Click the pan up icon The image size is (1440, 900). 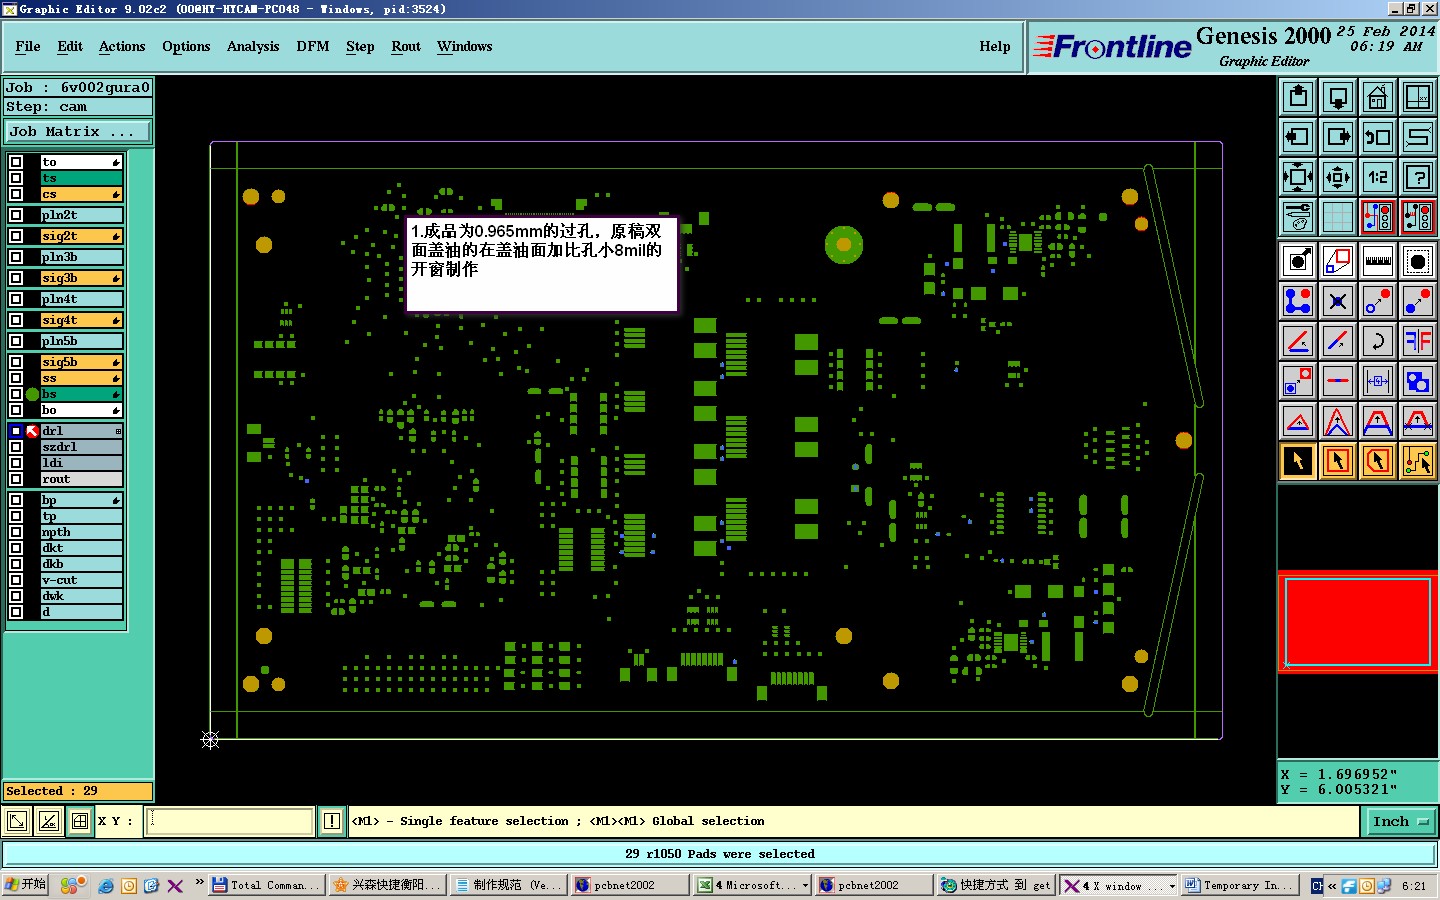[x=1298, y=97]
